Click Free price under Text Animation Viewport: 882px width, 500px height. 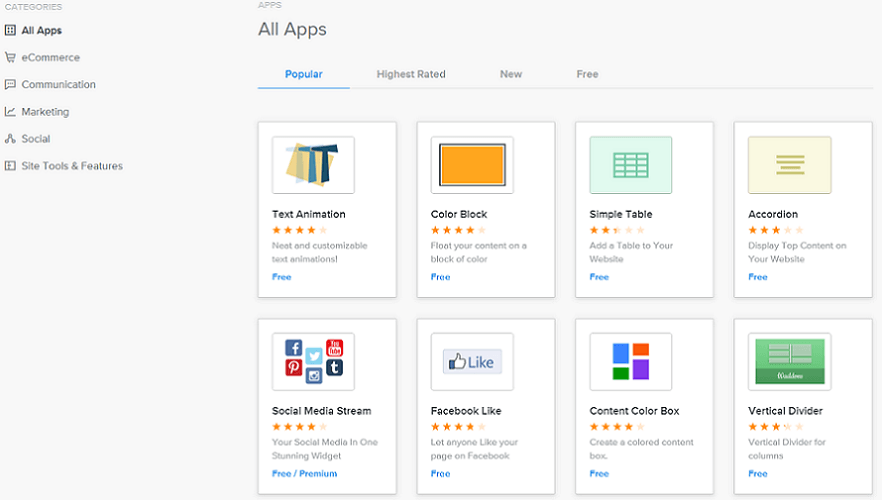click(x=282, y=277)
